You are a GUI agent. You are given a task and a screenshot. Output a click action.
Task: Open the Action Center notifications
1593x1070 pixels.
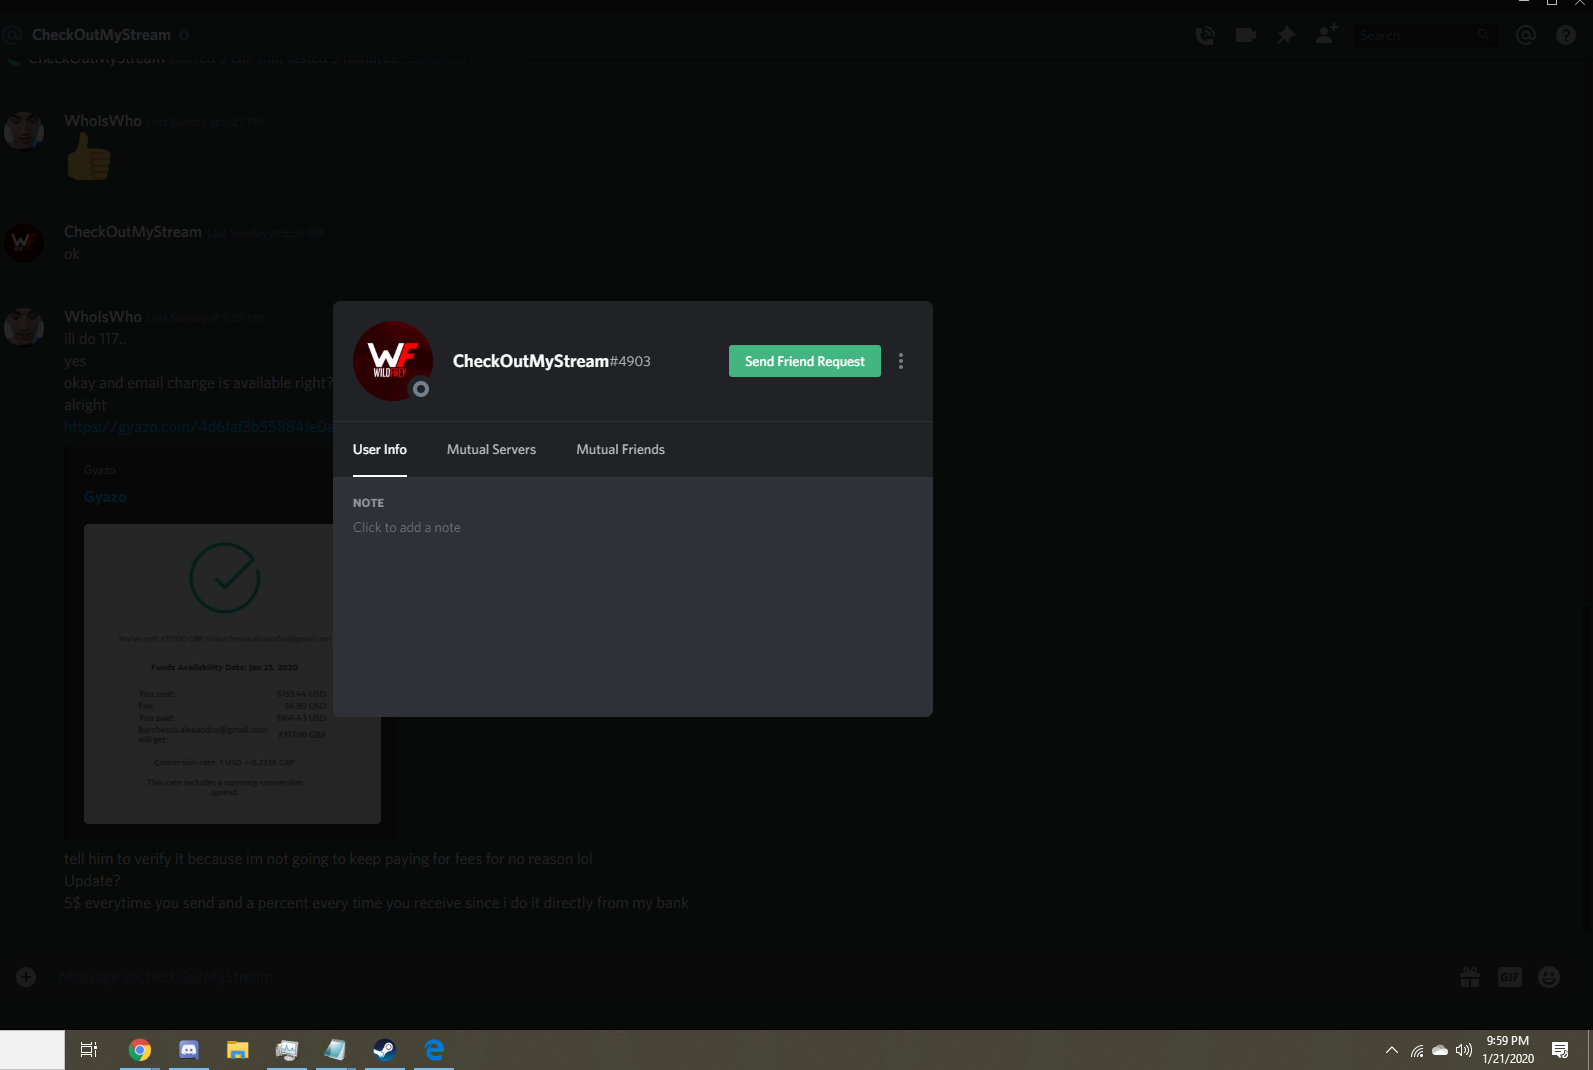point(1560,1050)
